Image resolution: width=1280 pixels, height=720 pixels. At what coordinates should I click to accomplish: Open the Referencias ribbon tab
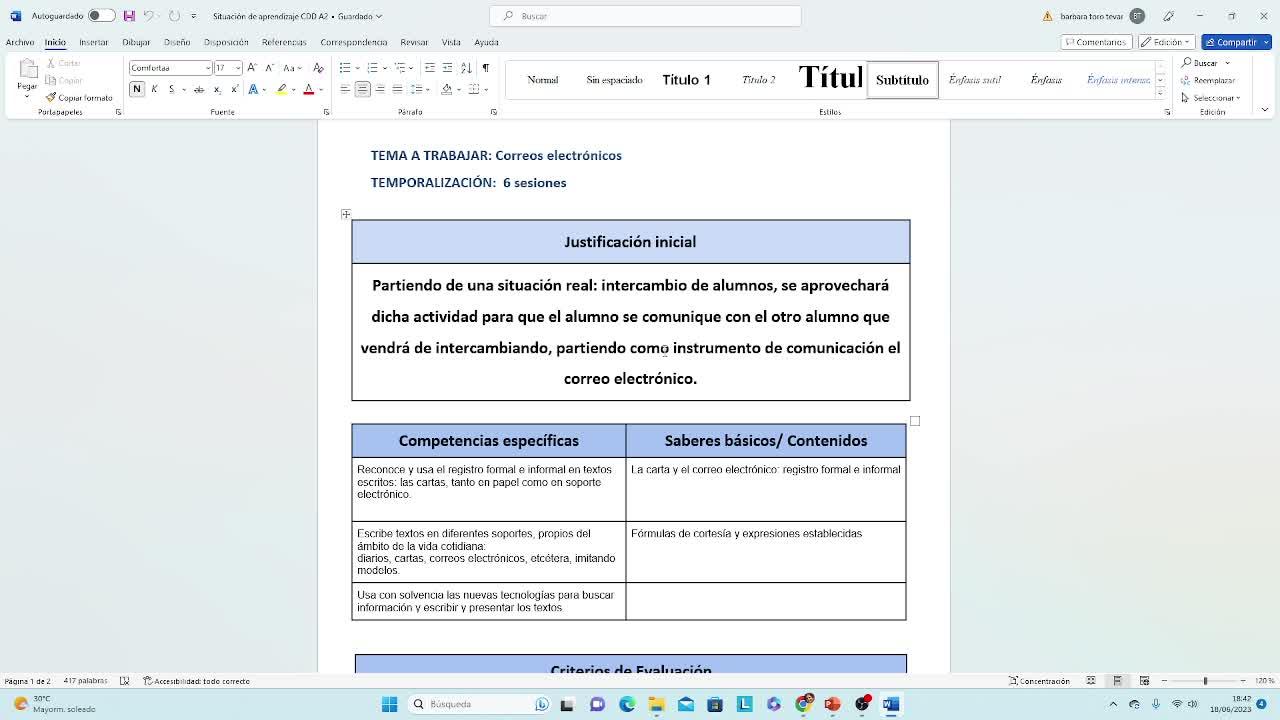(x=284, y=42)
